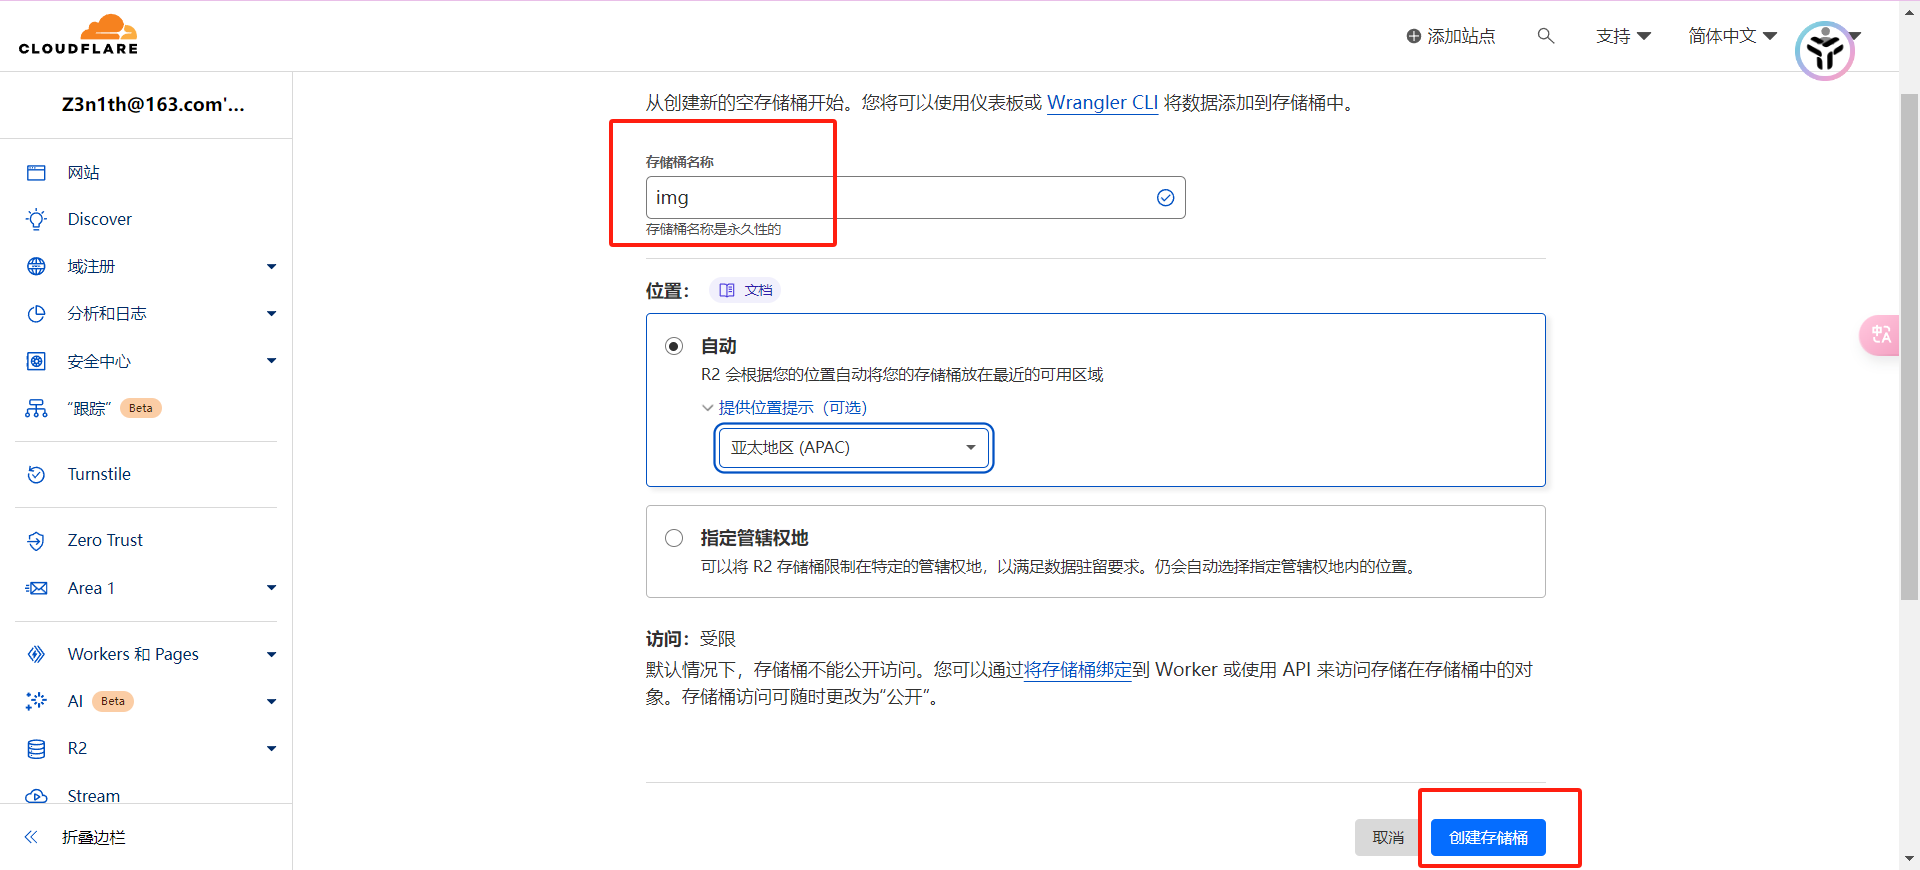
Task: Open the Stream sidebar item
Action: click(93, 795)
